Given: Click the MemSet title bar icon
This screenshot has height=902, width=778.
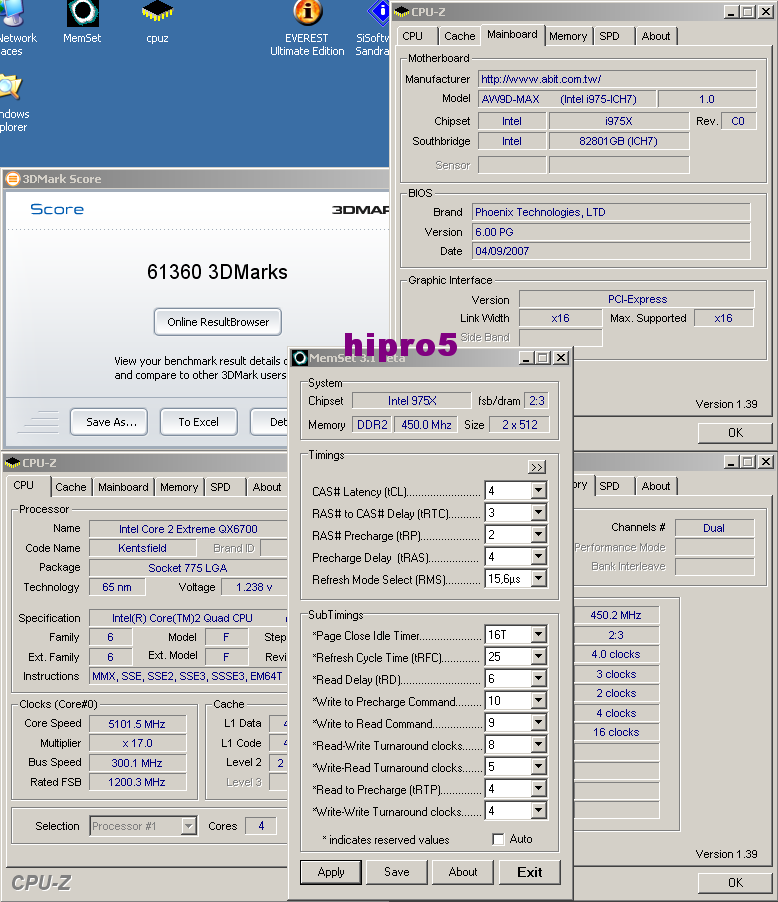Looking at the screenshot, I should point(300,358).
